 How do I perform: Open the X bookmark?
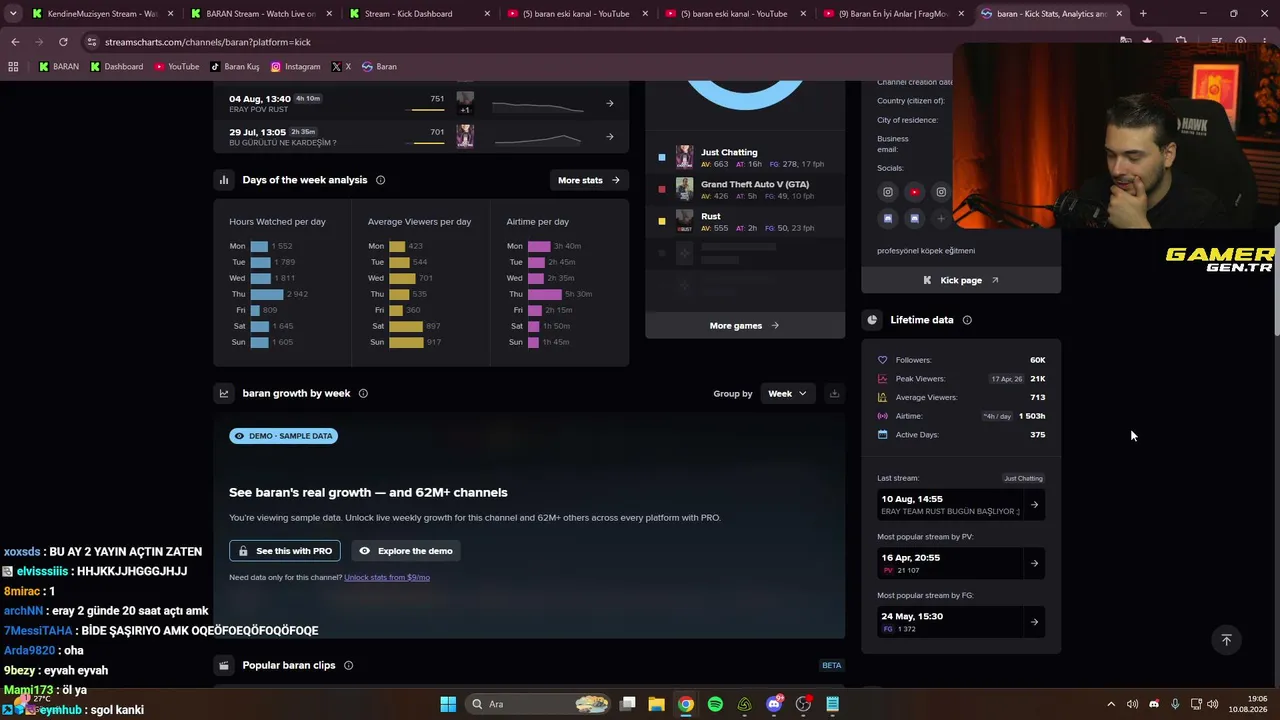[341, 67]
